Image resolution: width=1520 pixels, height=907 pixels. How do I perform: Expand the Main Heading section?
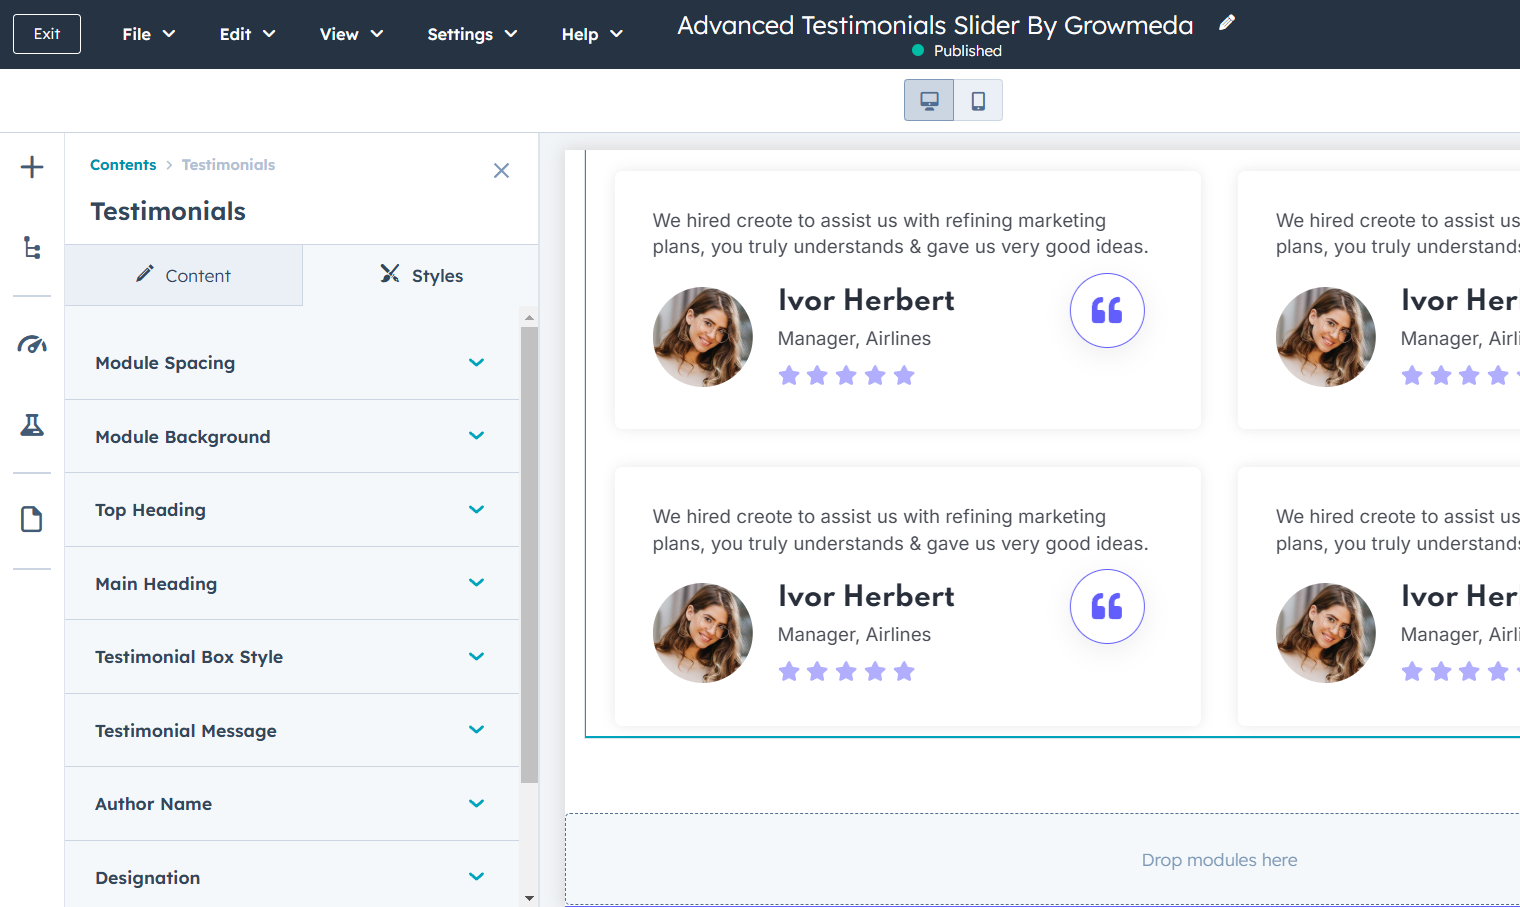(x=291, y=584)
